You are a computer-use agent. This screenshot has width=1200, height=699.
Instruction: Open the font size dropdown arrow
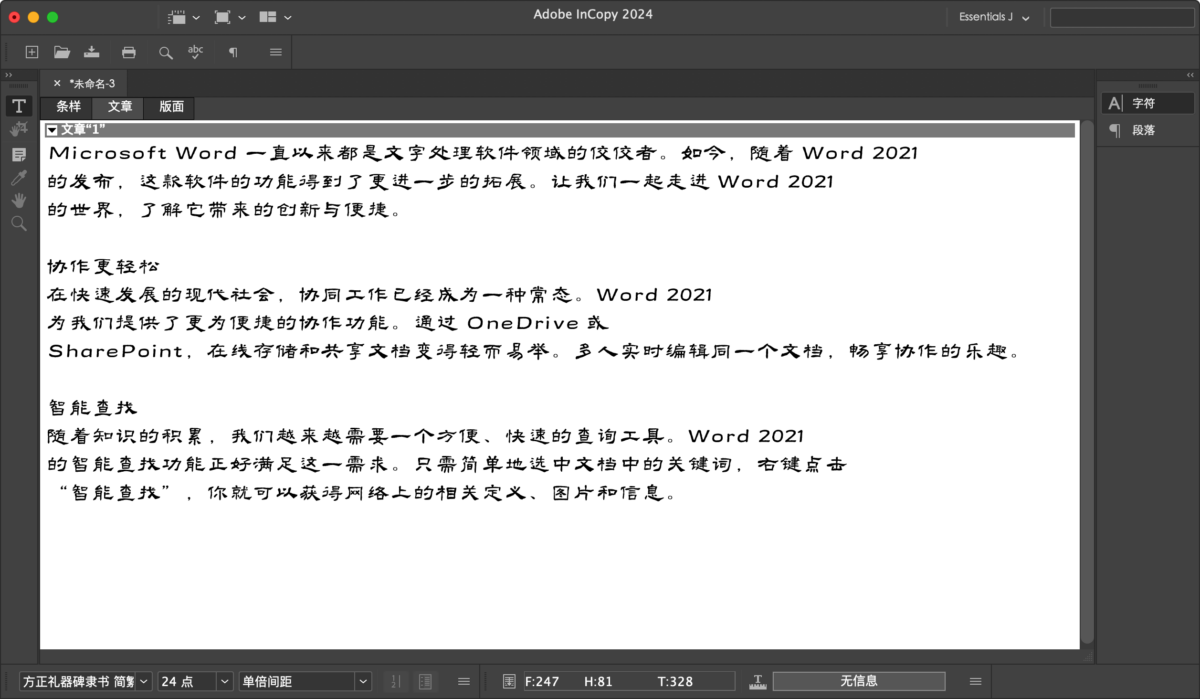pos(224,681)
